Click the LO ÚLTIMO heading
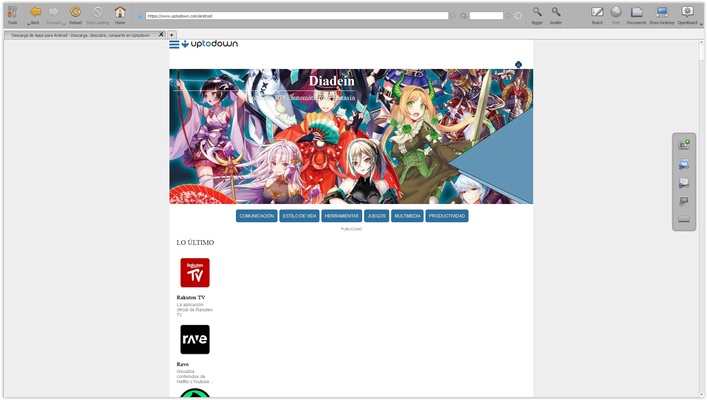The width and height of the screenshot is (707, 400). (195, 243)
